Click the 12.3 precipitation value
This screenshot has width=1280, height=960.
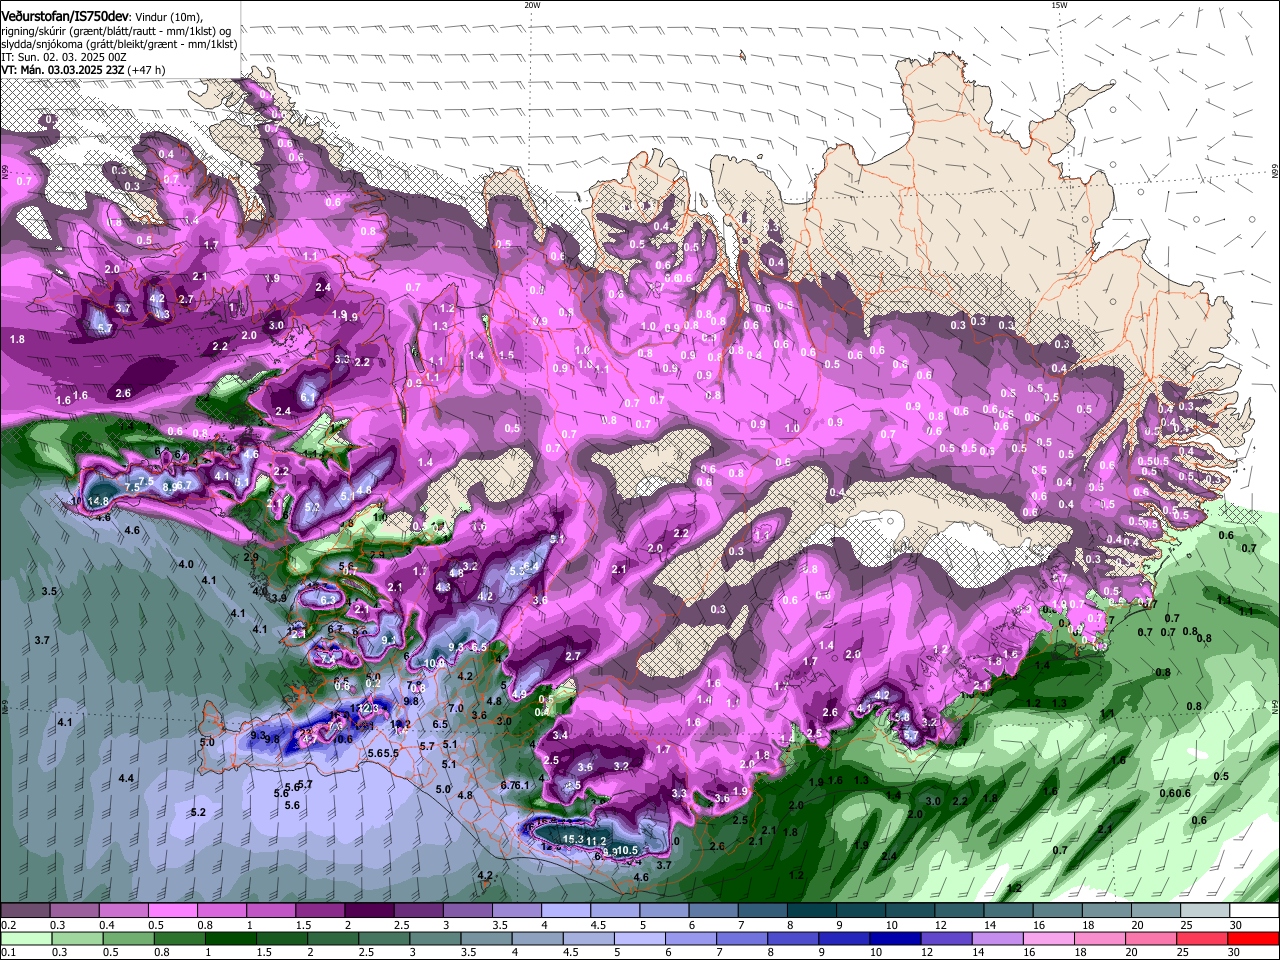tap(369, 708)
